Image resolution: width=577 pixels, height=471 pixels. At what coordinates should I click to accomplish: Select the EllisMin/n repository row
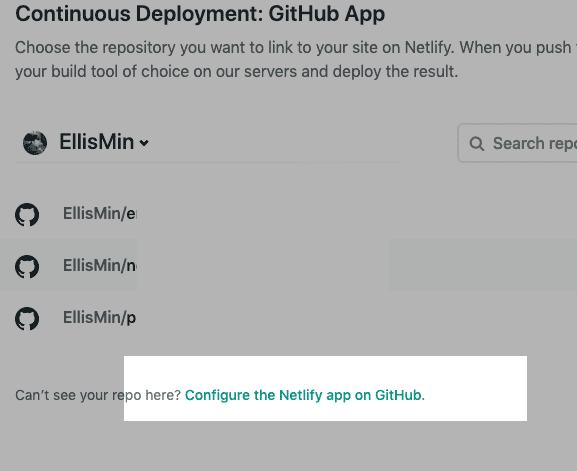pyautogui.click(x=288, y=265)
